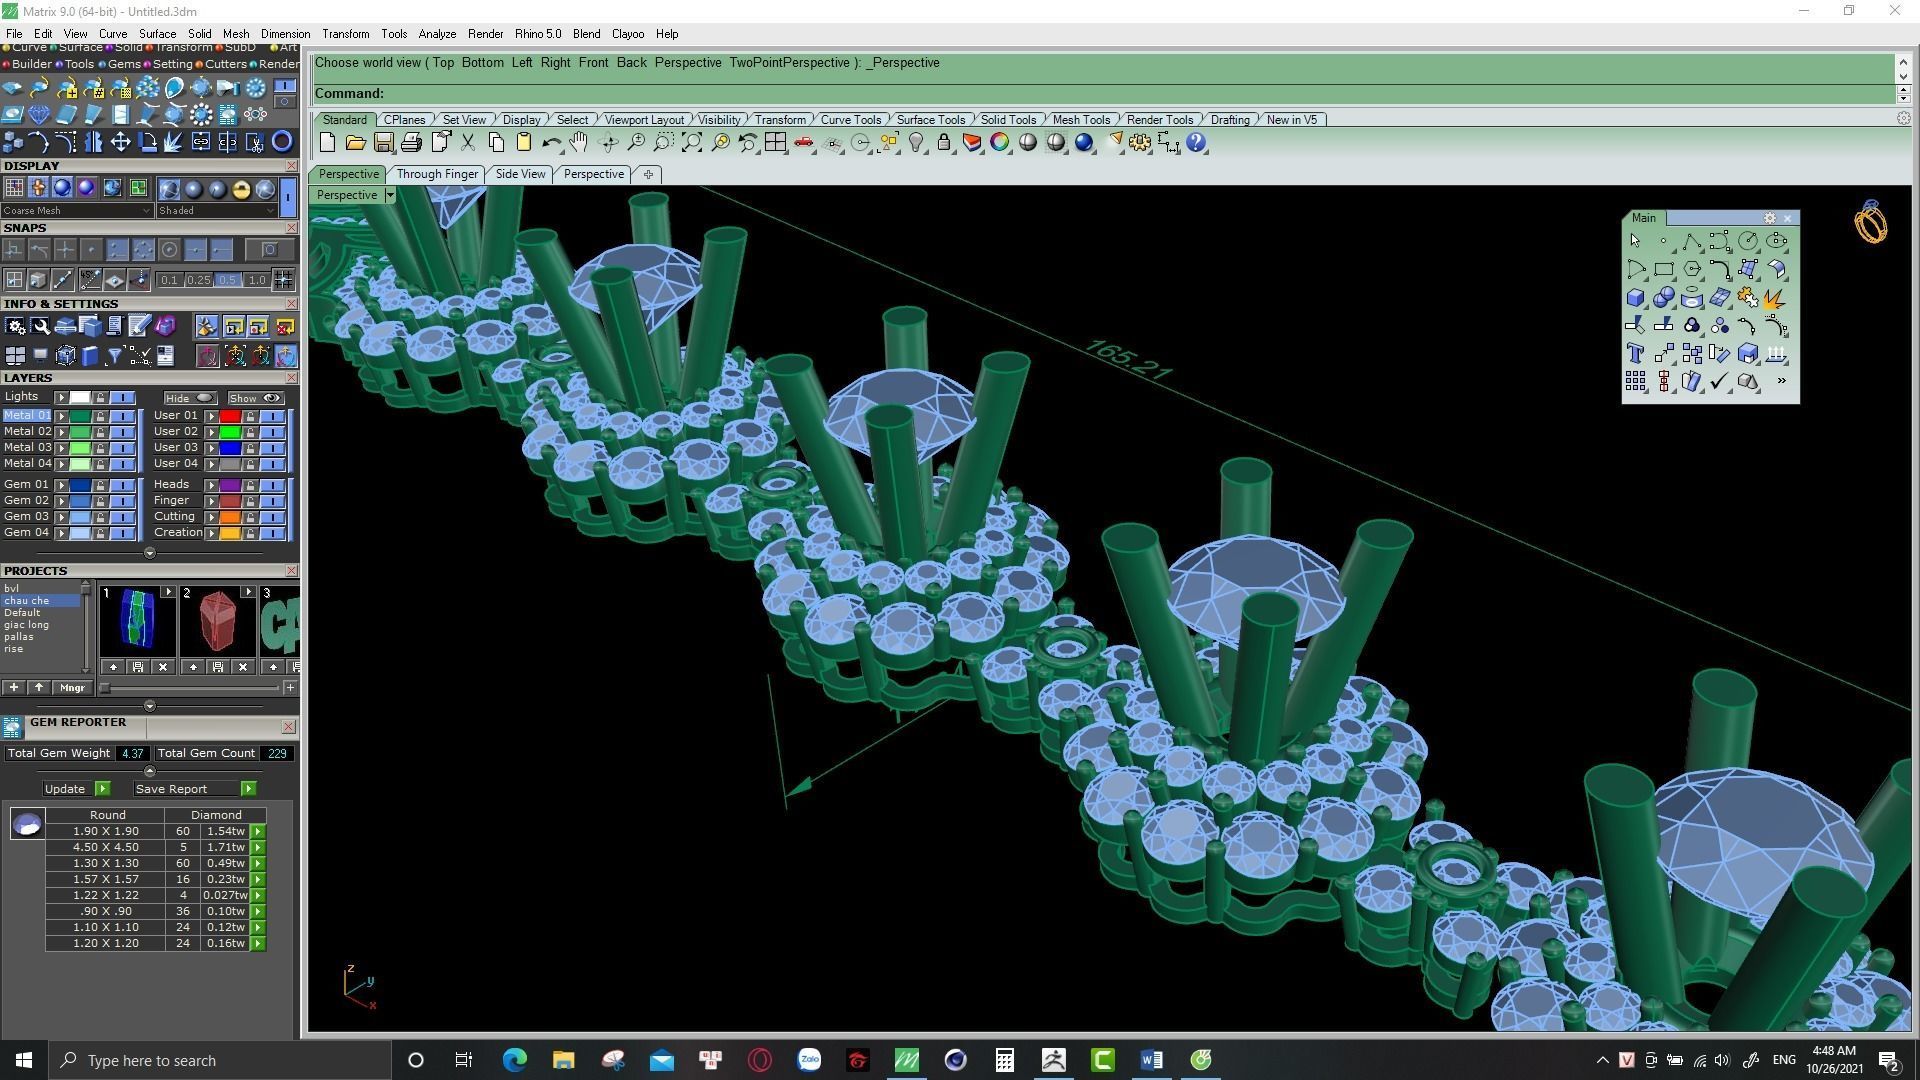The width and height of the screenshot is (1920, 1080).
Task: Toggle lock on Metal 01 layer
Action: pos(100,416)
